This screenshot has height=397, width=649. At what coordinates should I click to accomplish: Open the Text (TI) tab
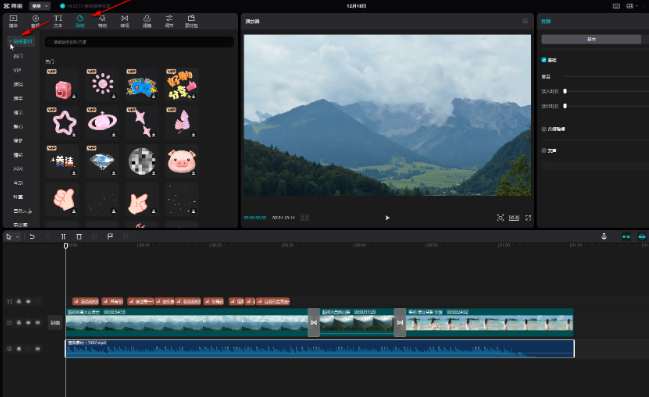[x=58, y=21]
